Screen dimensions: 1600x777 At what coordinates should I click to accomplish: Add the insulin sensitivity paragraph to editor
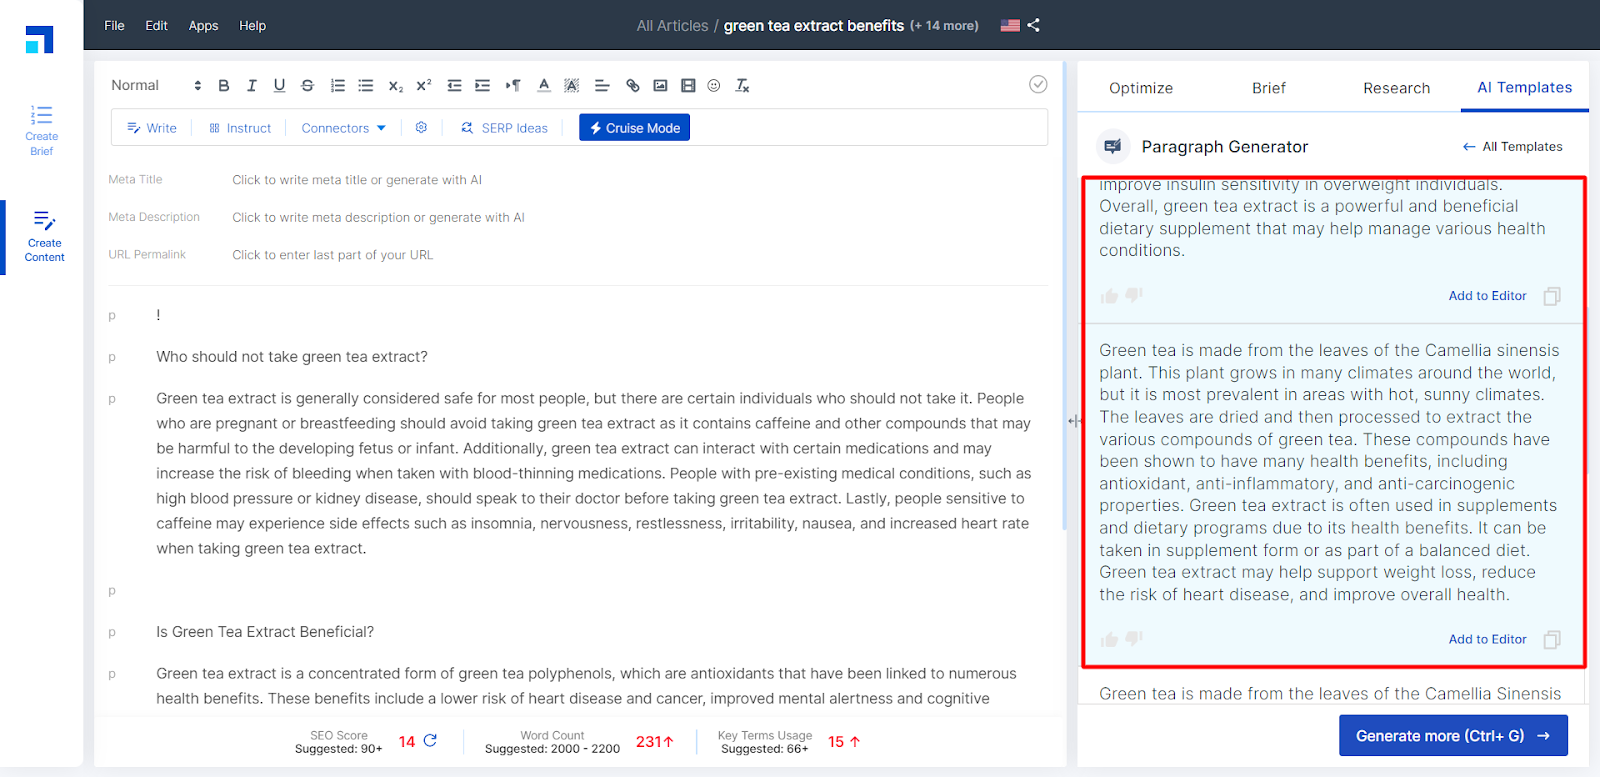pyautogui.click(x=1487, y=296)
